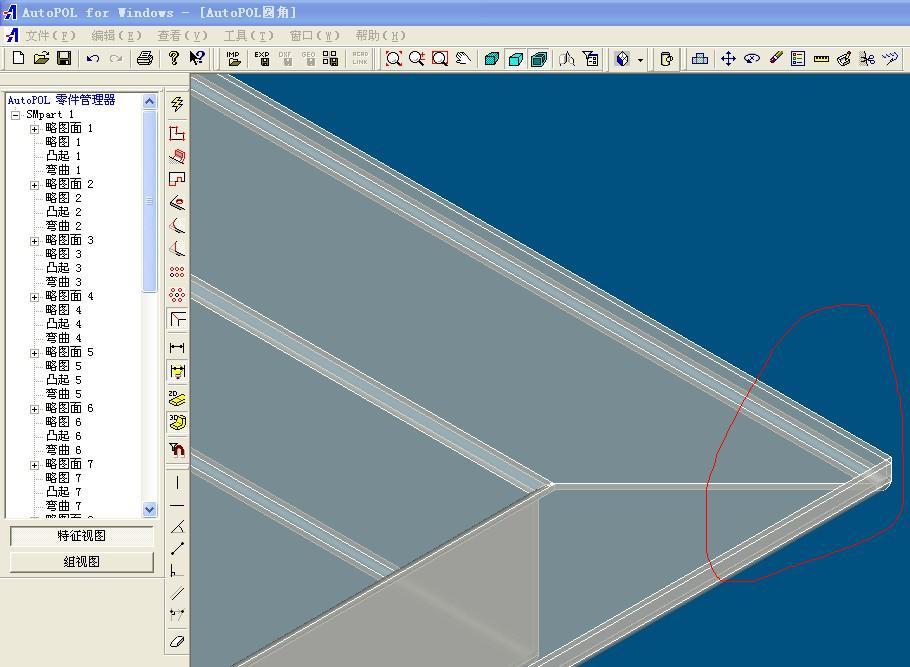Click the tree scrollbar down arrow
The image size is (910, 667).
(149, 509)
